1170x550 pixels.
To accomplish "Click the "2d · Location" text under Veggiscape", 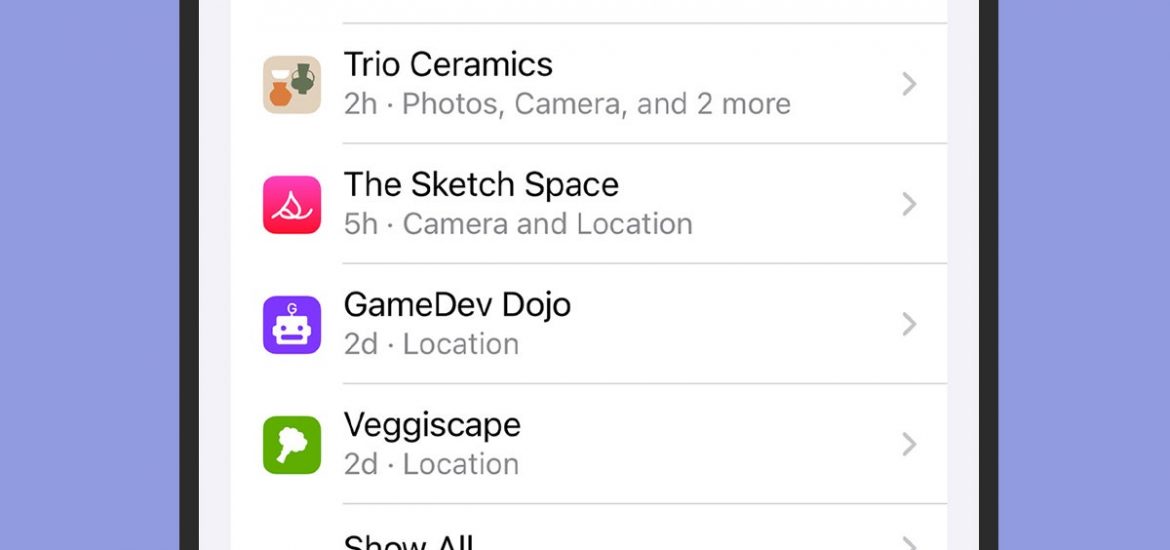I will (x=431, y=465).
